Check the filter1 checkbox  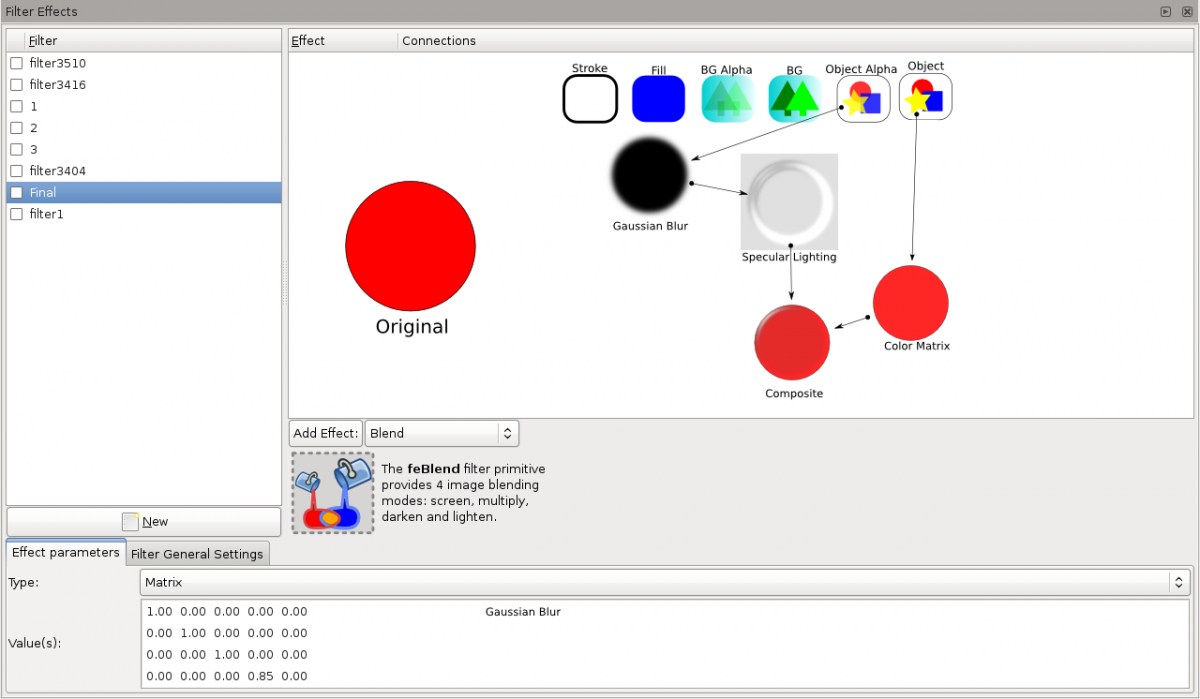(16, 214)
